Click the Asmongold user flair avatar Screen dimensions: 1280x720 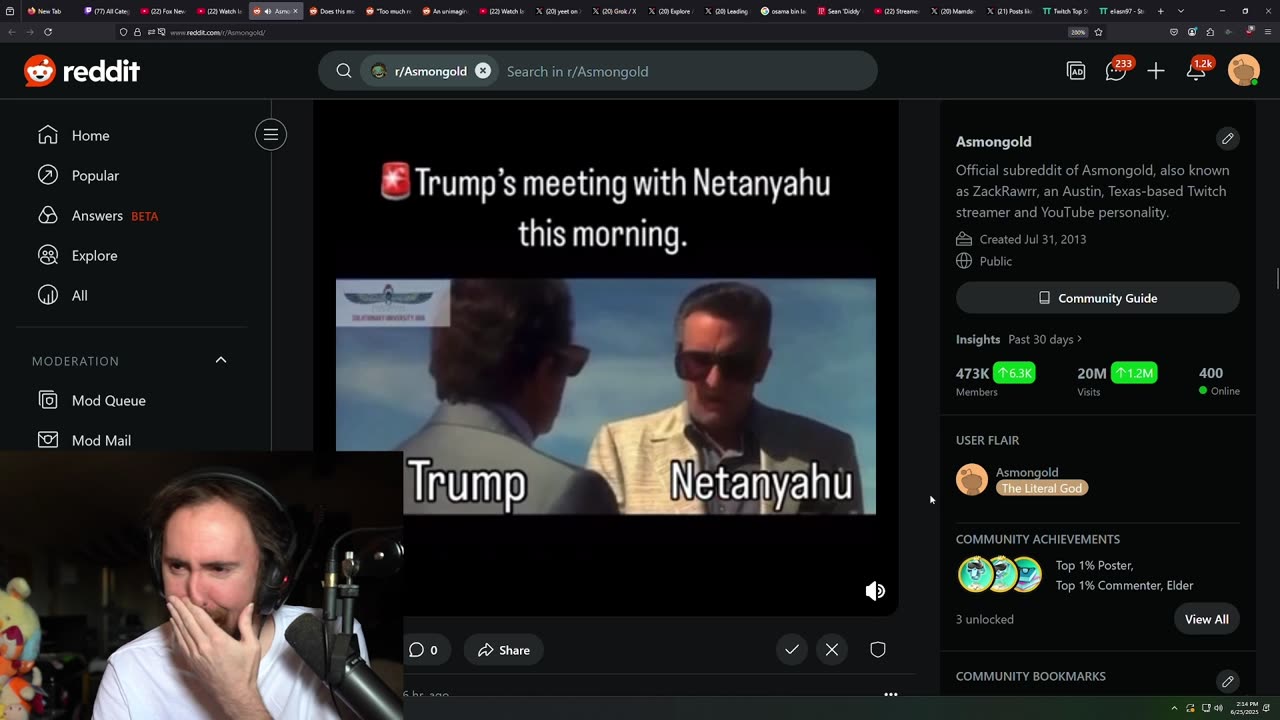tap(972, 480)
